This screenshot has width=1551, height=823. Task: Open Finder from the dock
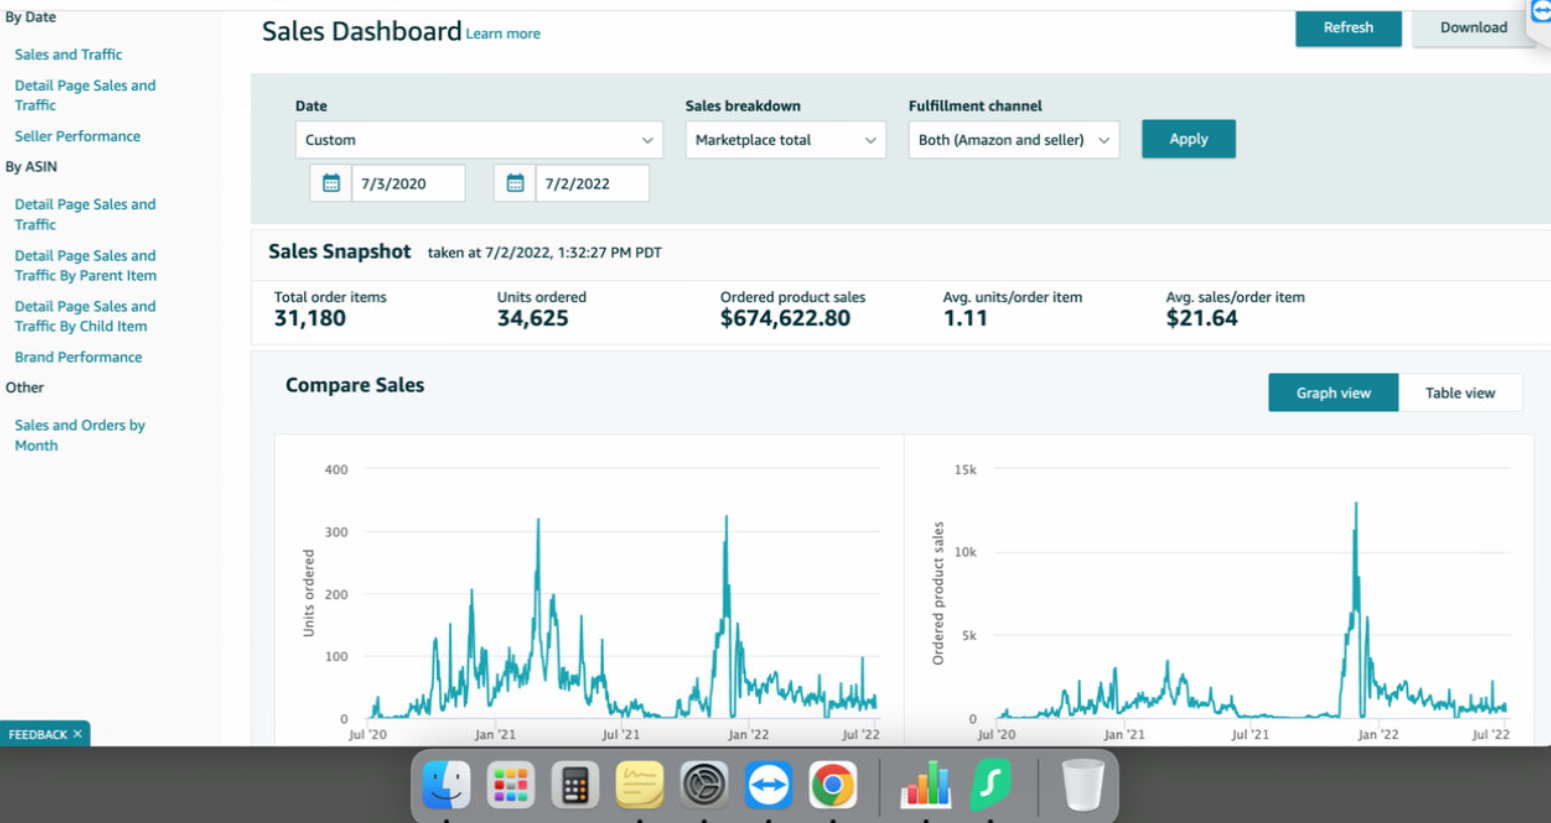[446, 784]
